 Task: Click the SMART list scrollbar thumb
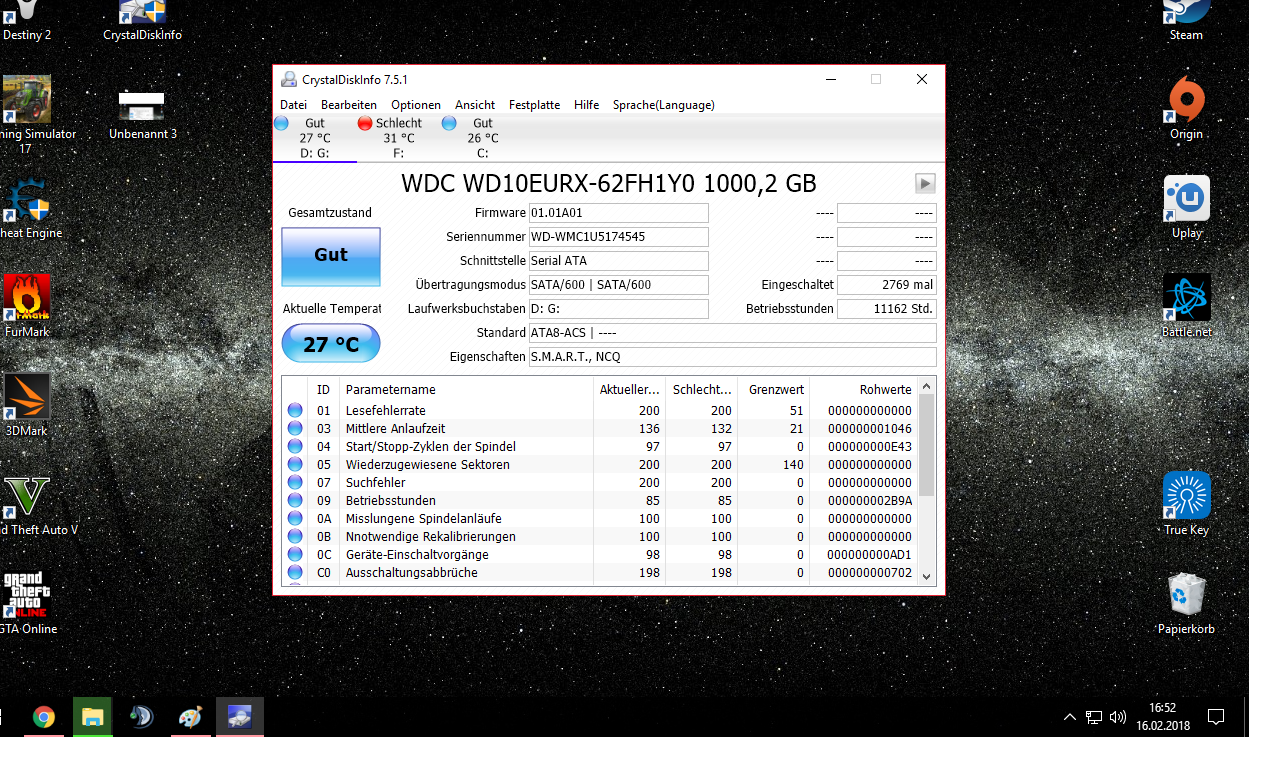(926, 445)
